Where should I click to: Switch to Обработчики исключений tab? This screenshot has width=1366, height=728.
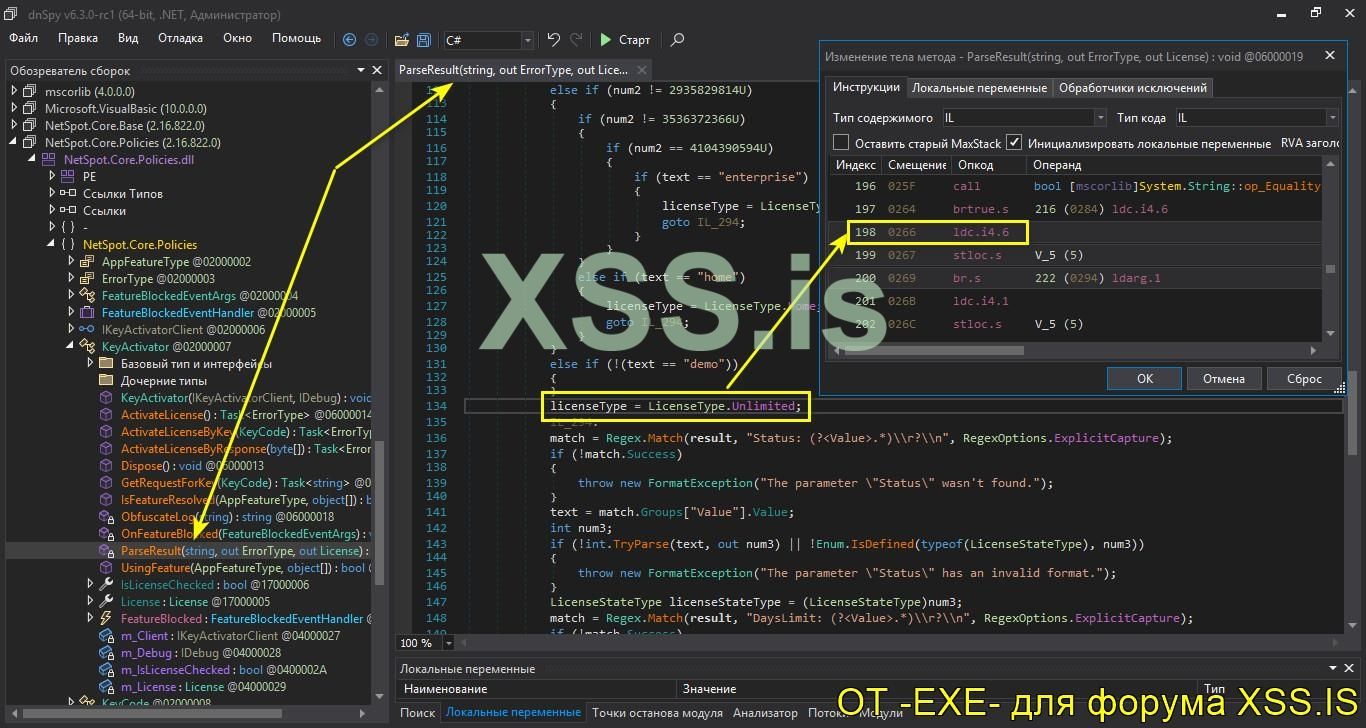1133,88
